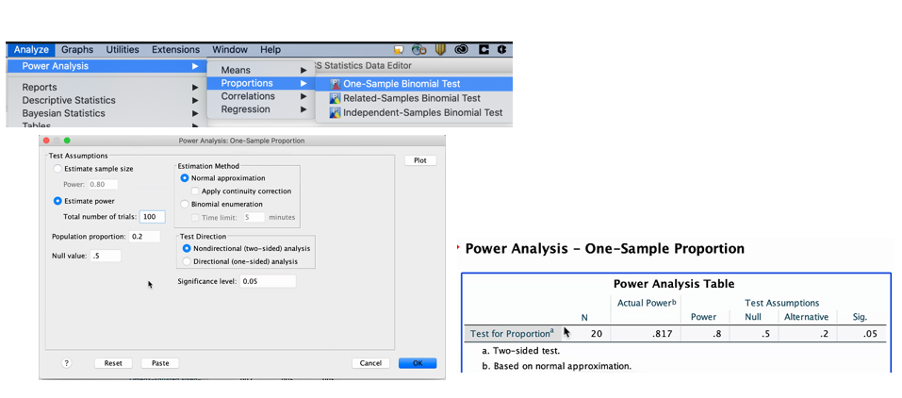
Task: Click the Cancel button
Action: [370, 363]
